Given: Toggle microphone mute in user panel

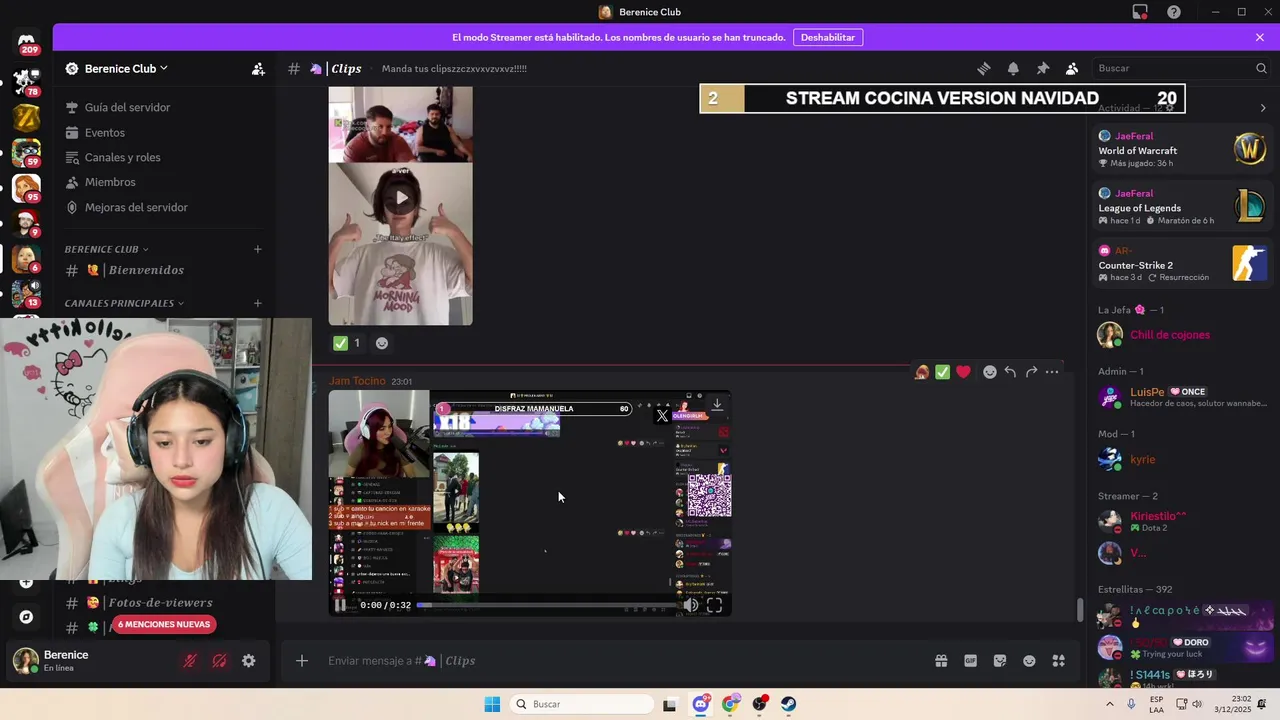Looking at the screenshot, I should pos(190,661).
